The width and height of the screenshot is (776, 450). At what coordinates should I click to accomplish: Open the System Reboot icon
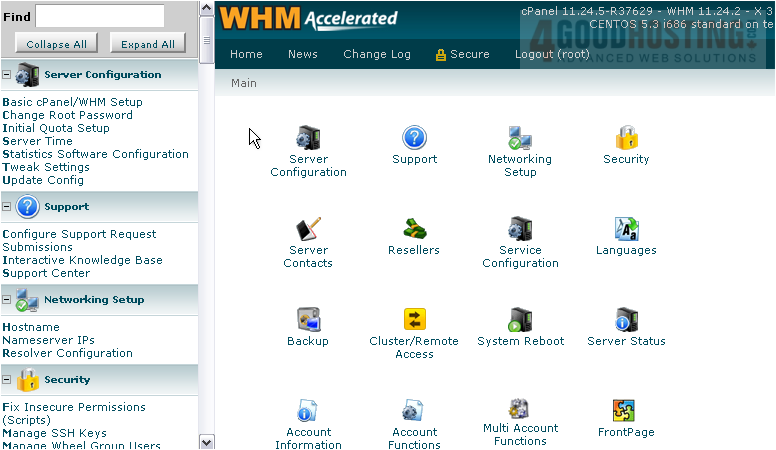pos(520,320)
